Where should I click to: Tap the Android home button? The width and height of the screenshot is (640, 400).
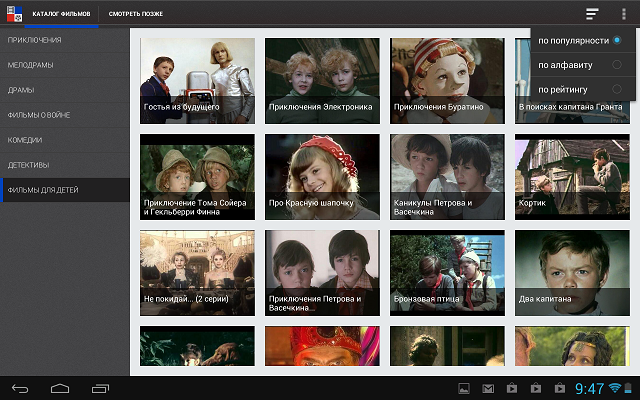click(x=60, y=389)
